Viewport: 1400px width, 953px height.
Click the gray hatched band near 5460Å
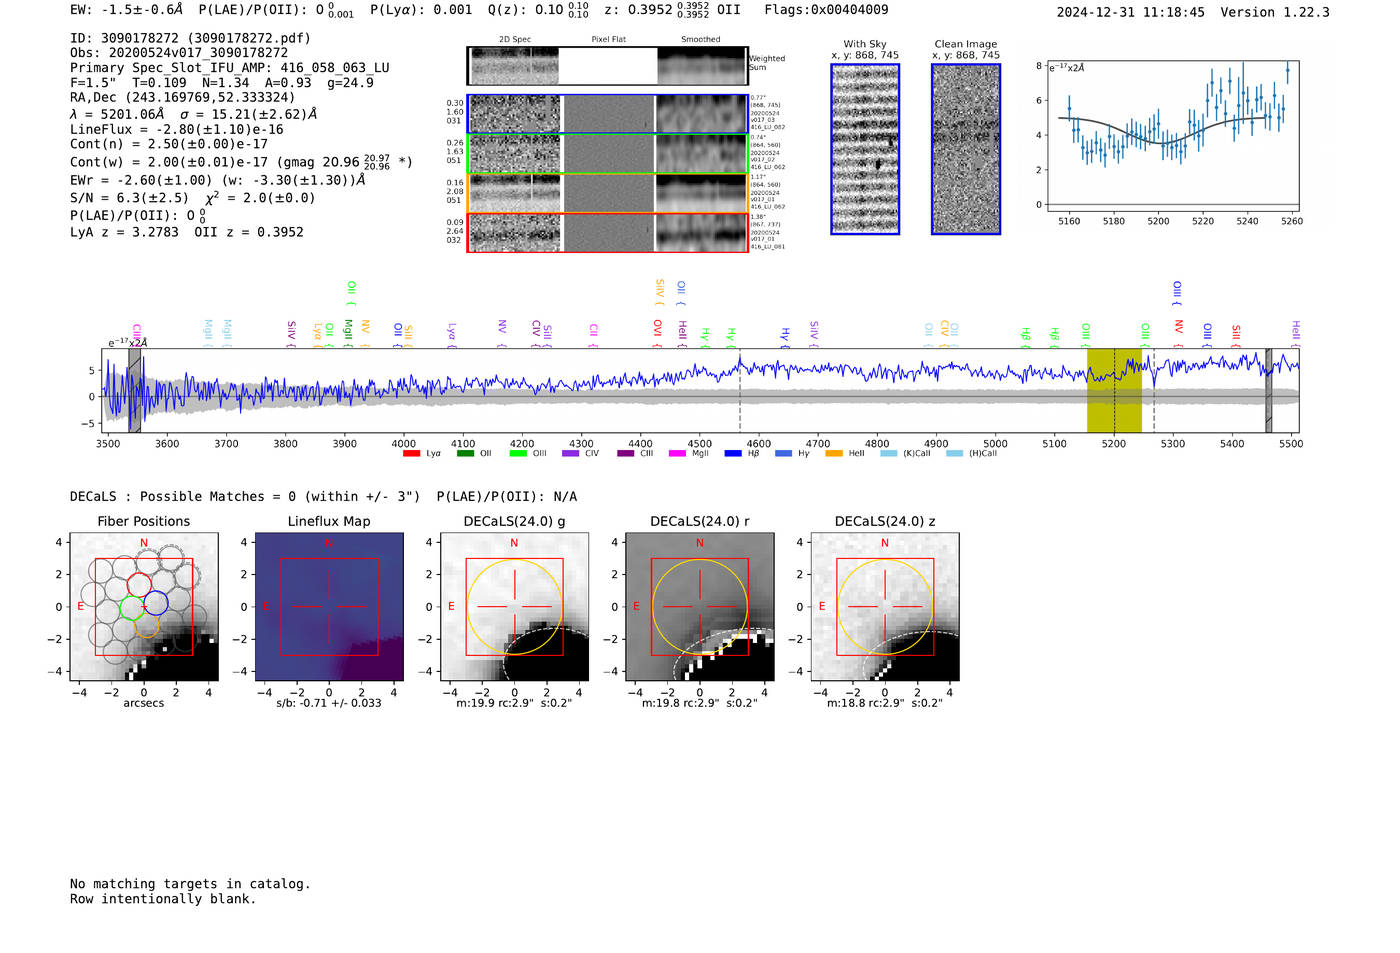click(1269, 390)
